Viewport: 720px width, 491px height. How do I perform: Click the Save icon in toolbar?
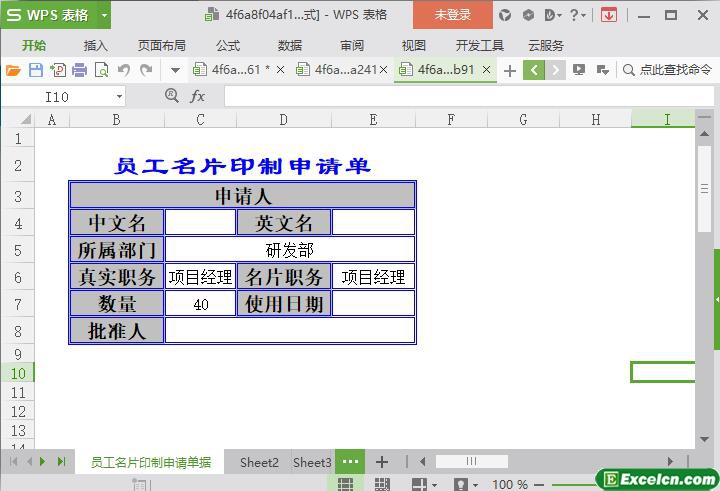(35, 70)
